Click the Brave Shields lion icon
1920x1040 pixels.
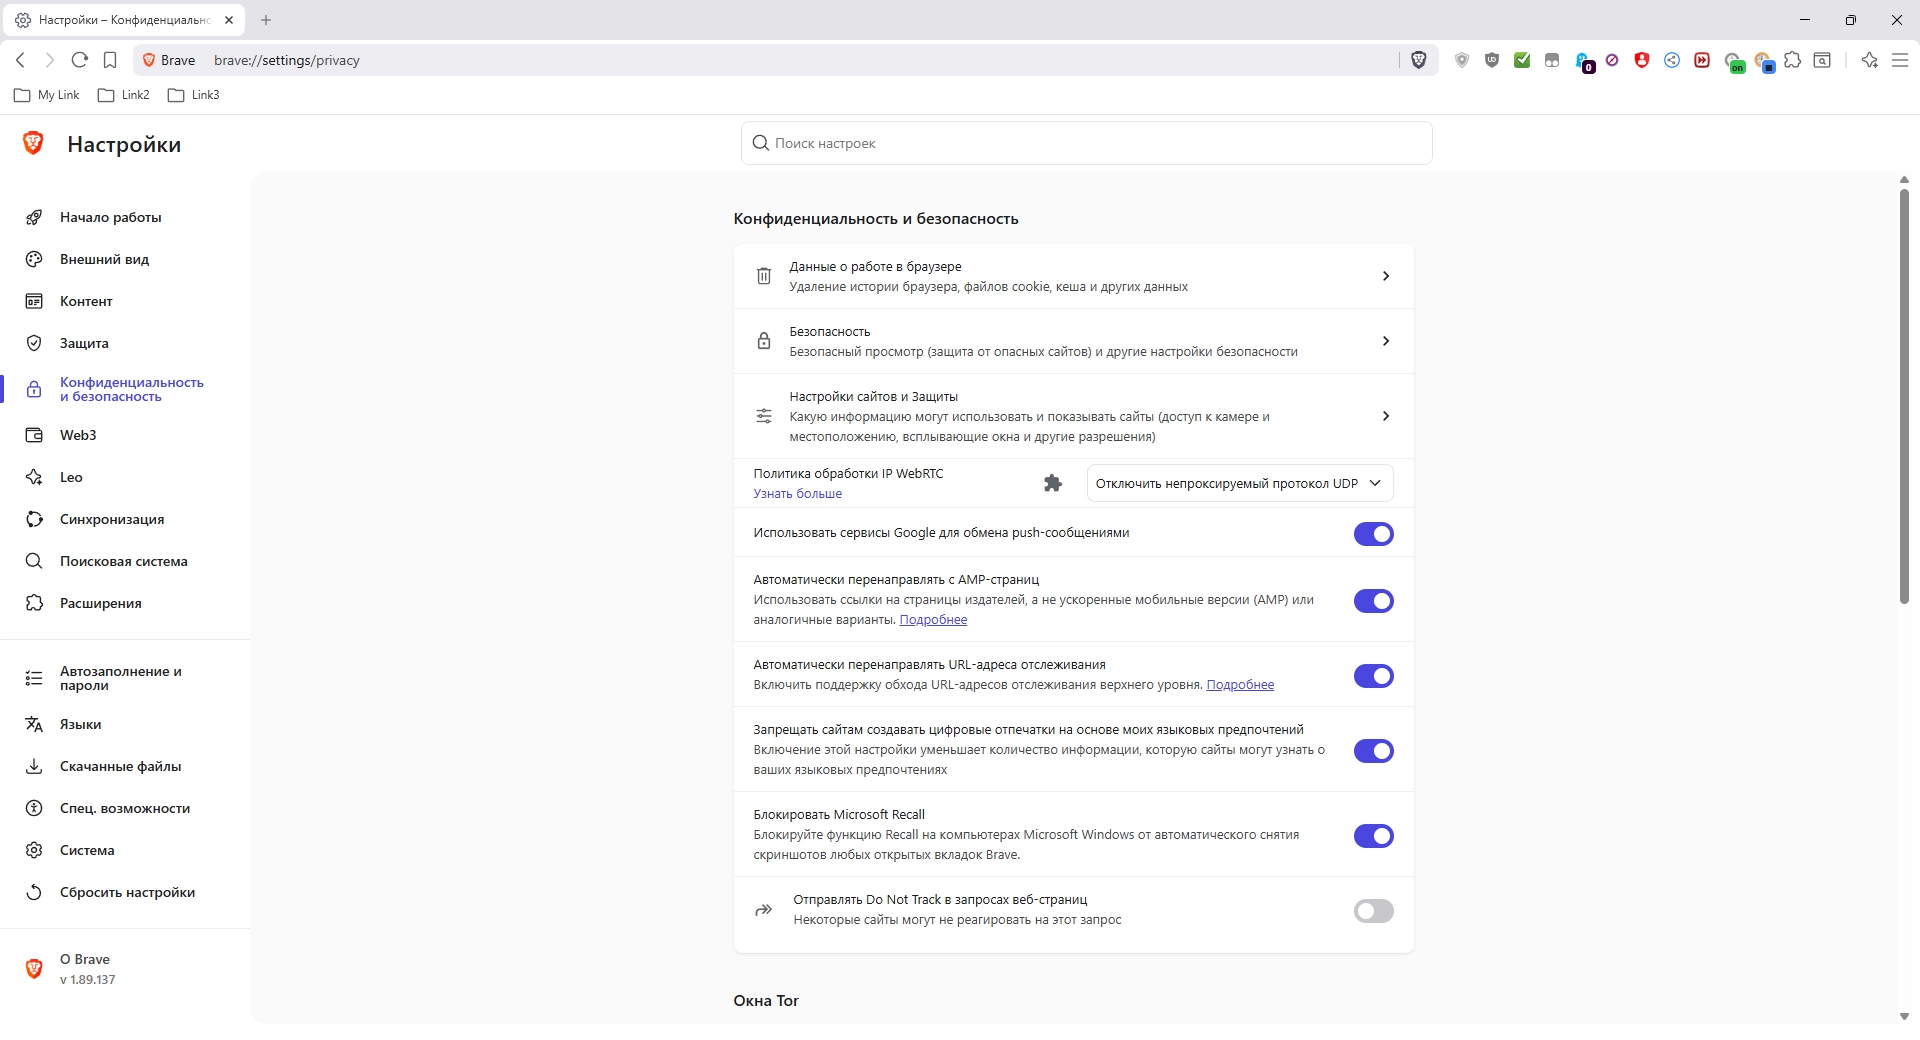tap(1418, 60)
